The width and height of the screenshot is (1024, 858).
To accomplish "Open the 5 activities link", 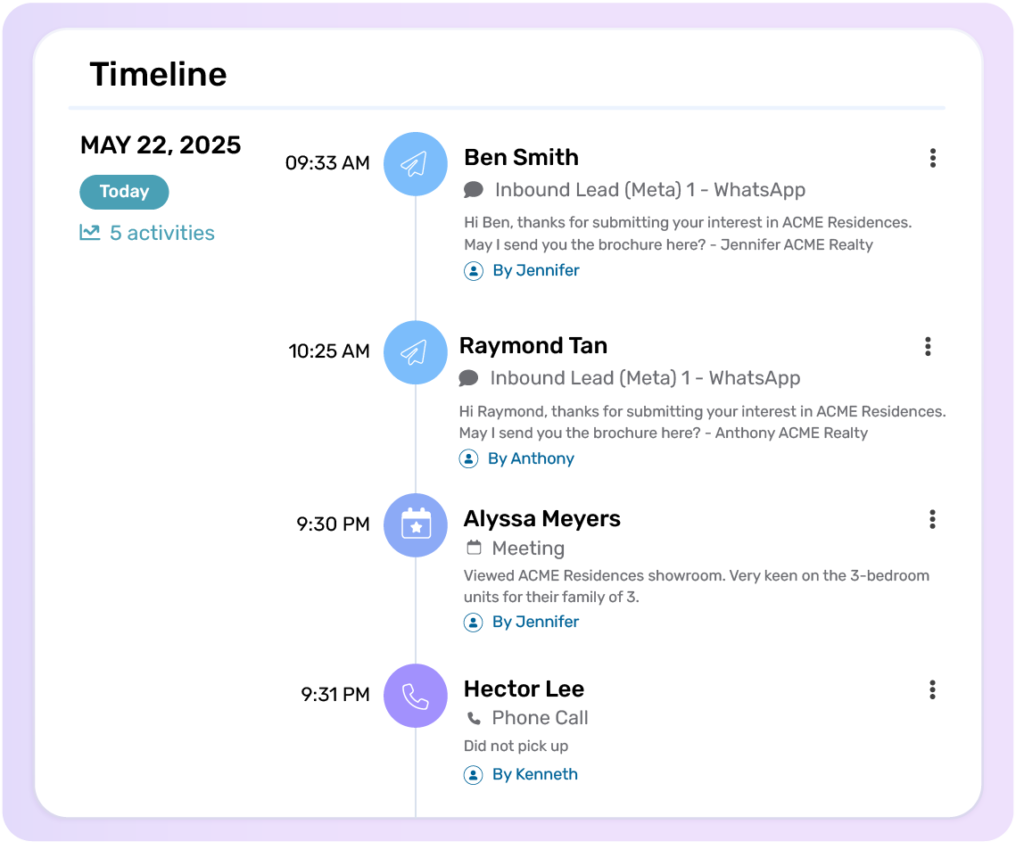I will 162,233.
